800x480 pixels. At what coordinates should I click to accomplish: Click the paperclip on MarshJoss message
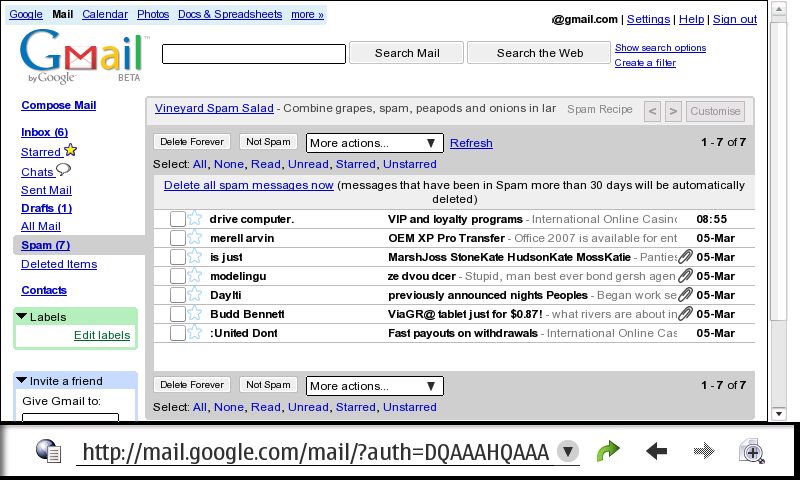pos(685,257)
